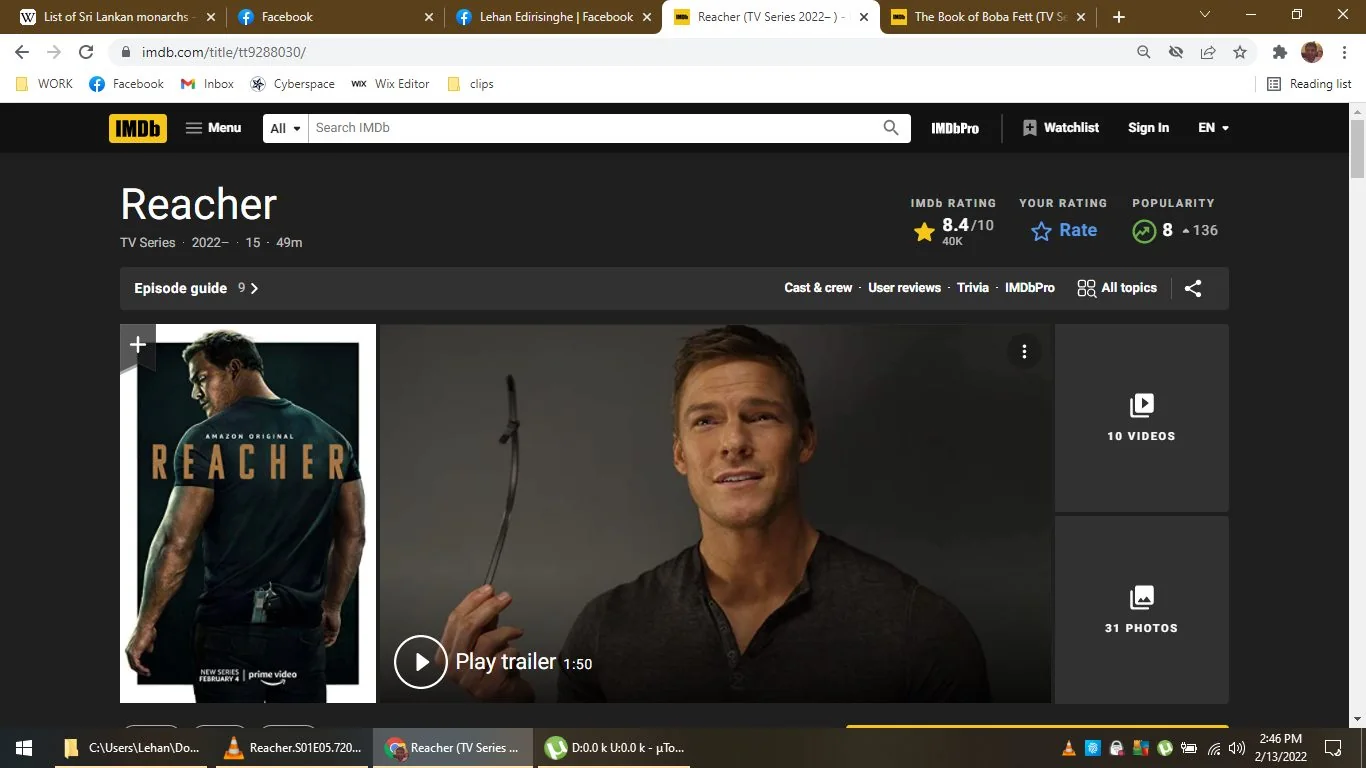Open the 2022– release info link
The height and width of the screenshot is (768, 1366).
(210, 243)
